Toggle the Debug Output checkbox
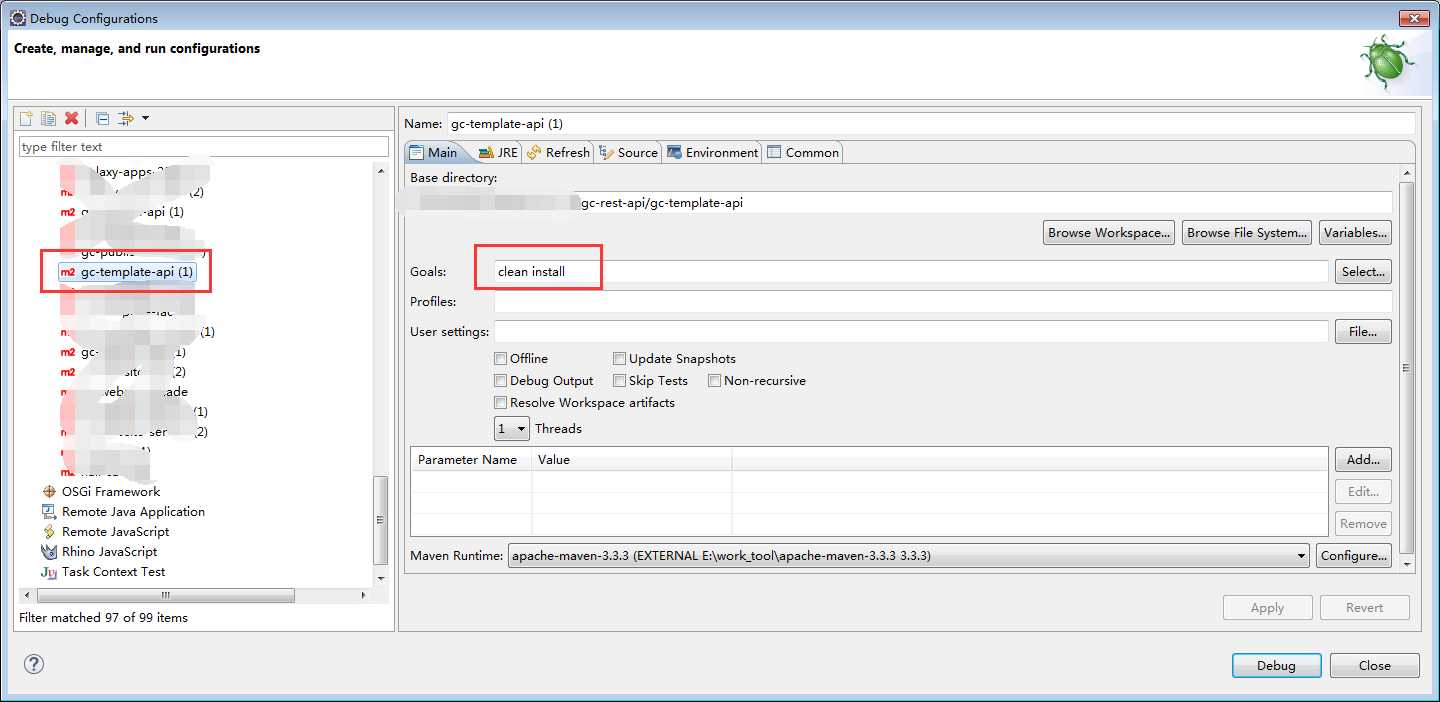The width and height of the screenshot is (1440, 702). (x=500, y=380)
